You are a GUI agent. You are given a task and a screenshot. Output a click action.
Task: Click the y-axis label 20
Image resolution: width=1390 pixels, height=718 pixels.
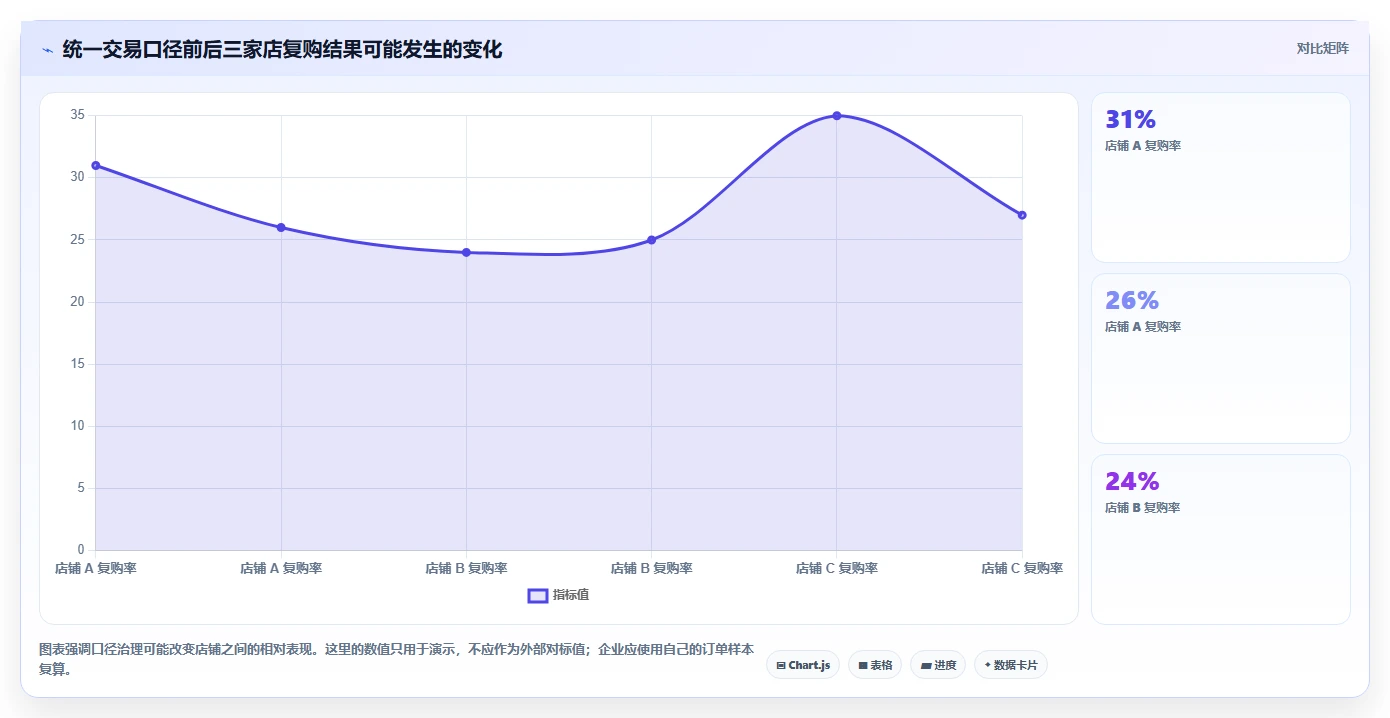point(77,302)
